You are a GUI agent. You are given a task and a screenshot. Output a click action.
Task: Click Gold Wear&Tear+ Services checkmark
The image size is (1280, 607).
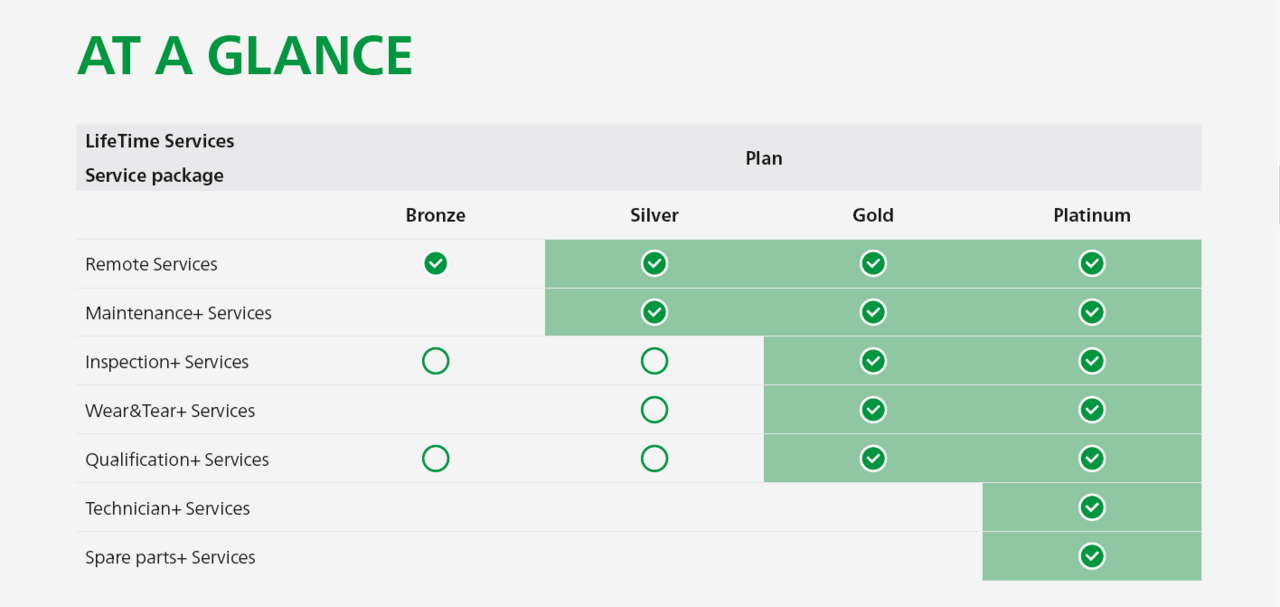pos(873,410)
